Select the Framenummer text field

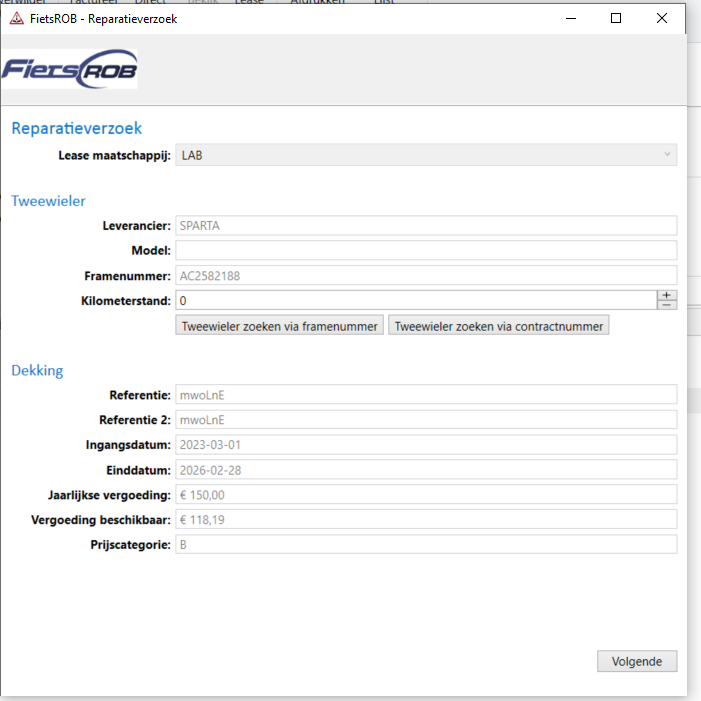tap(426, 275)
